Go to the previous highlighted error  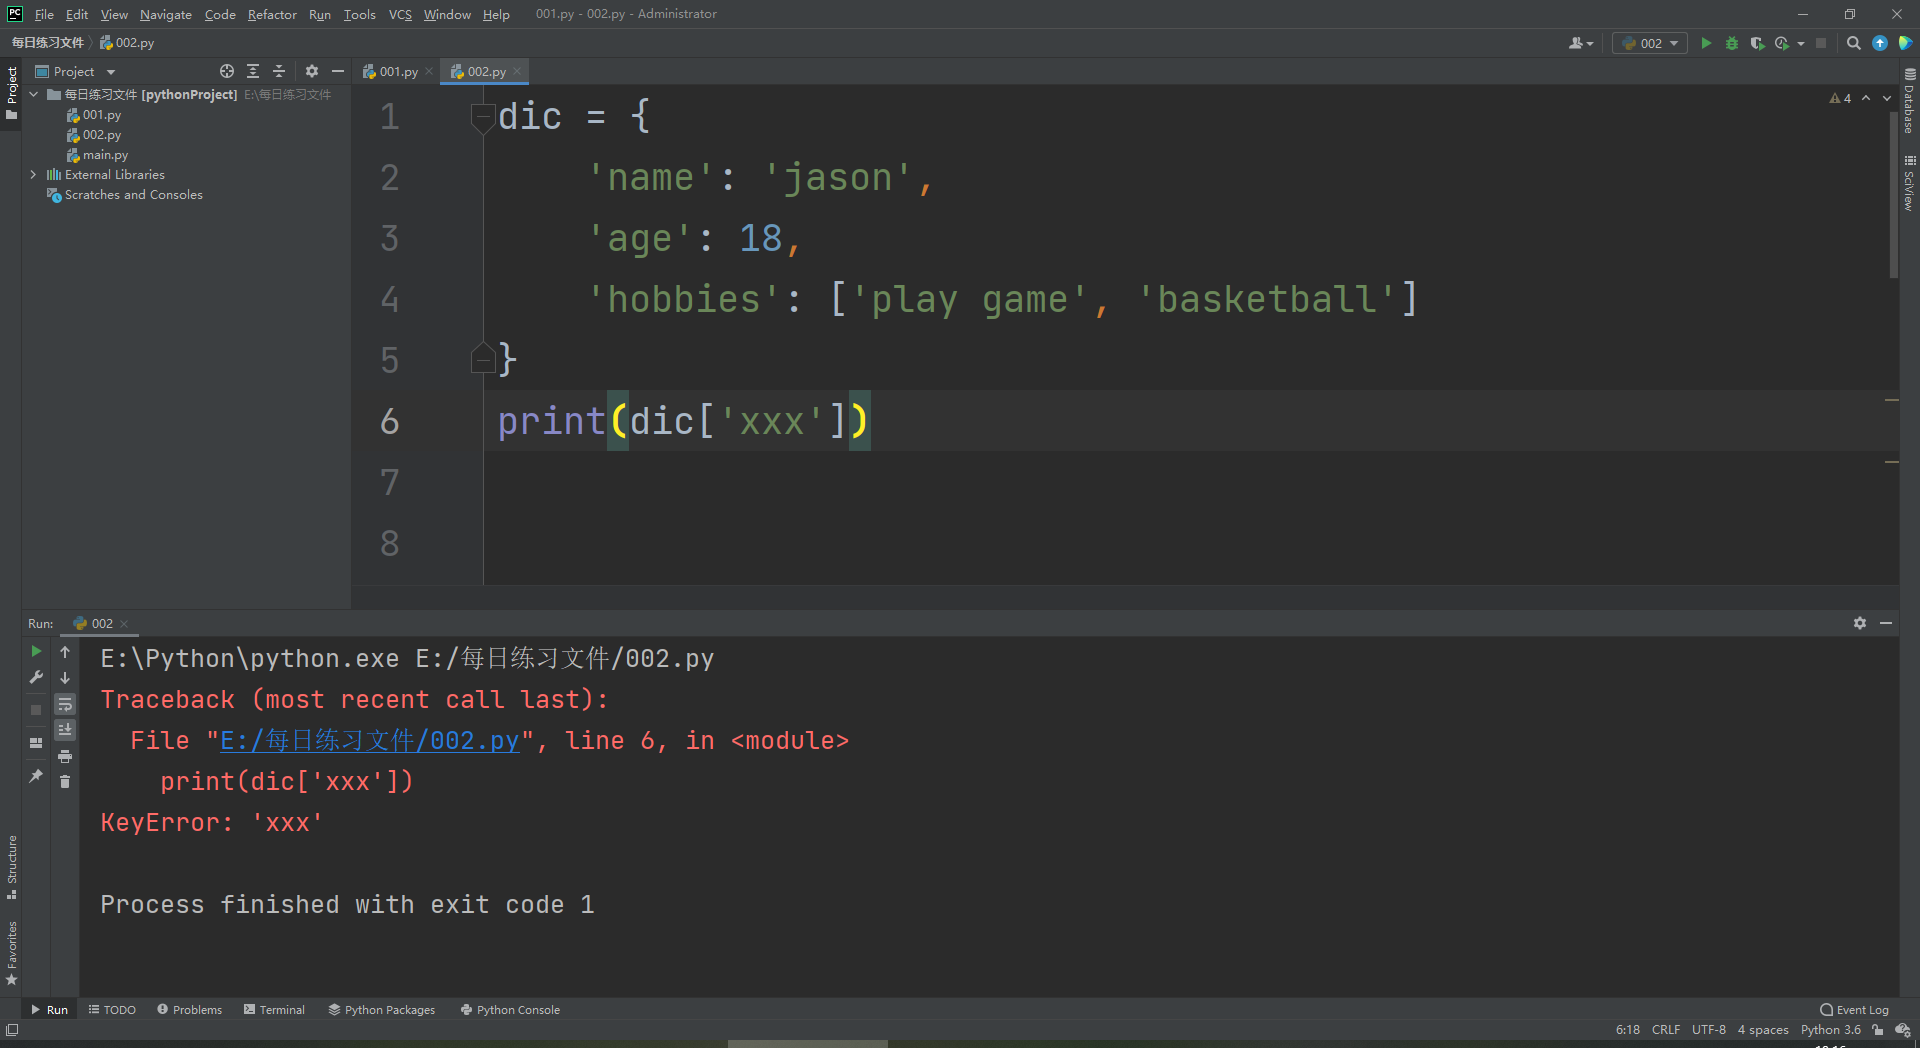(x=1866, y=98)
